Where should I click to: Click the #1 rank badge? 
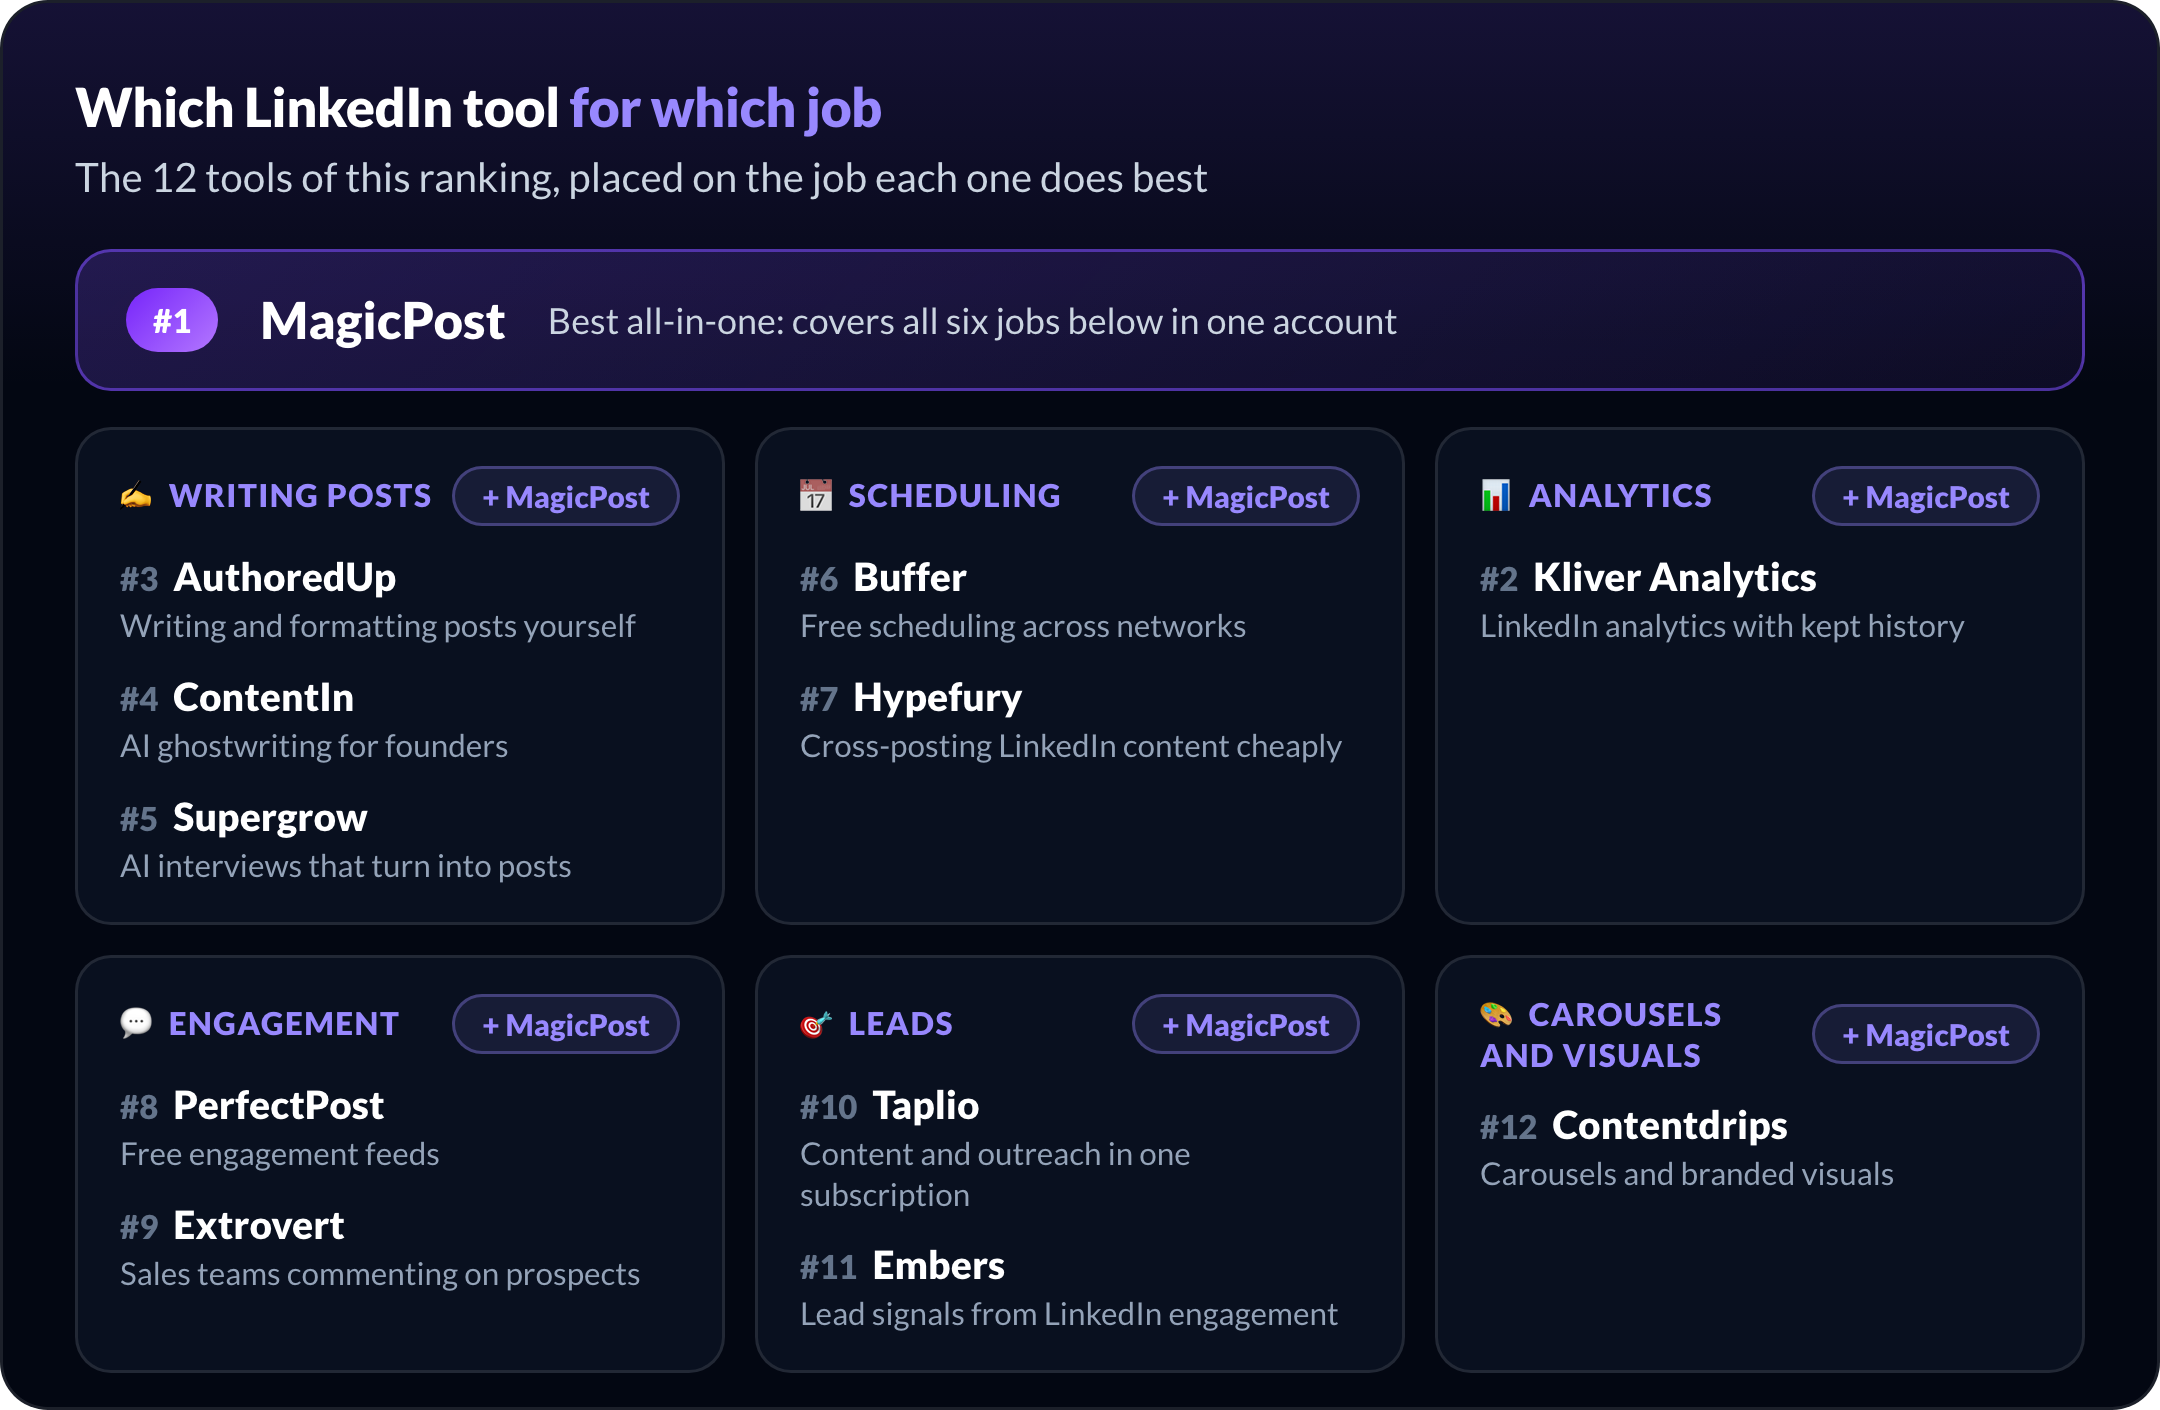tap(172, 320)
